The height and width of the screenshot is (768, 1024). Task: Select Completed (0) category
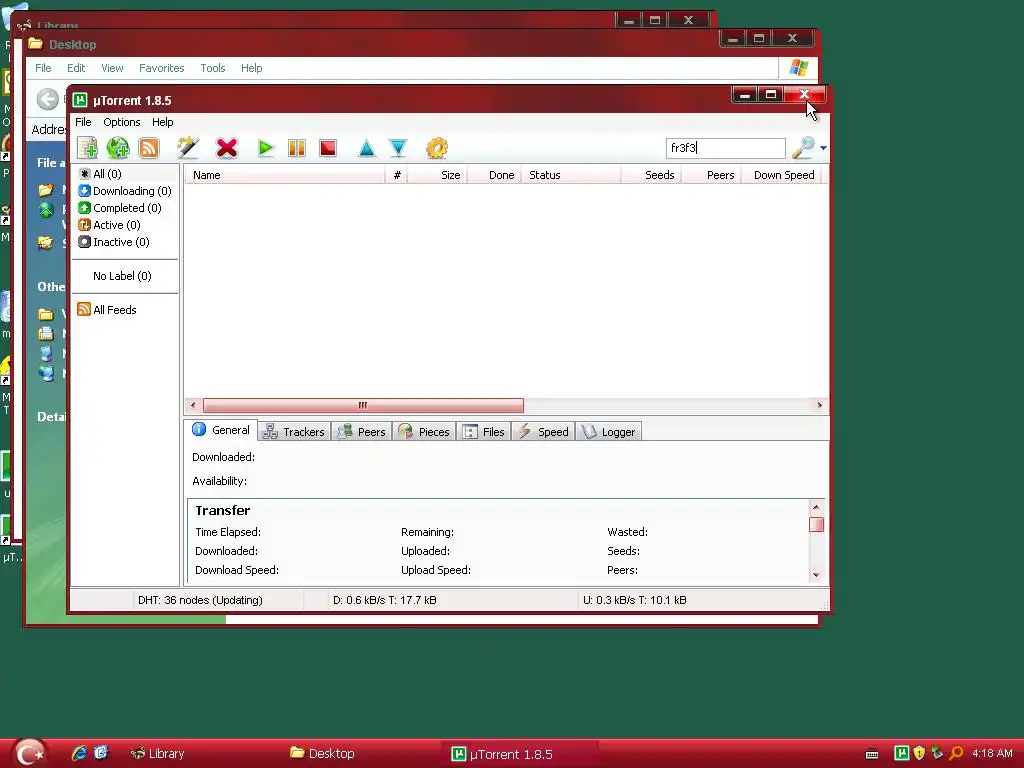[x=120, y=208]
